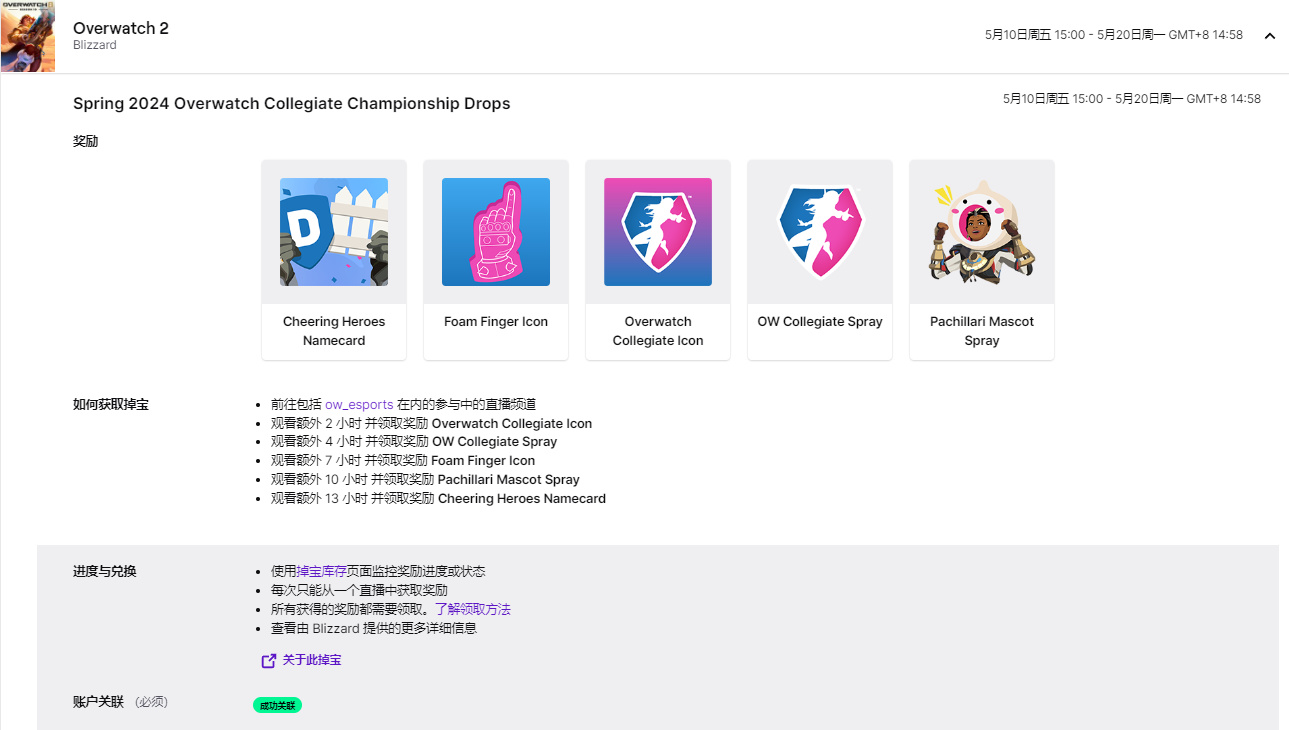Click the 如何获取掉宝 section label
Image resolution: width=1289 pixels, height=730 pixels.
[x=111, y=404]
